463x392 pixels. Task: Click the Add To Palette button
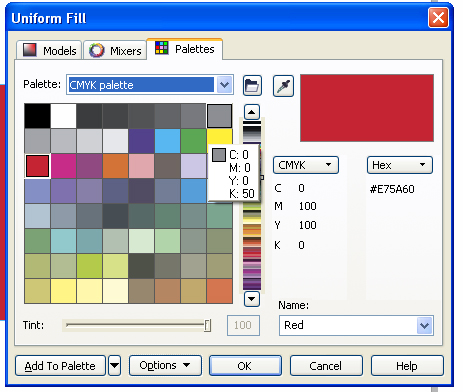pos(60,366)
